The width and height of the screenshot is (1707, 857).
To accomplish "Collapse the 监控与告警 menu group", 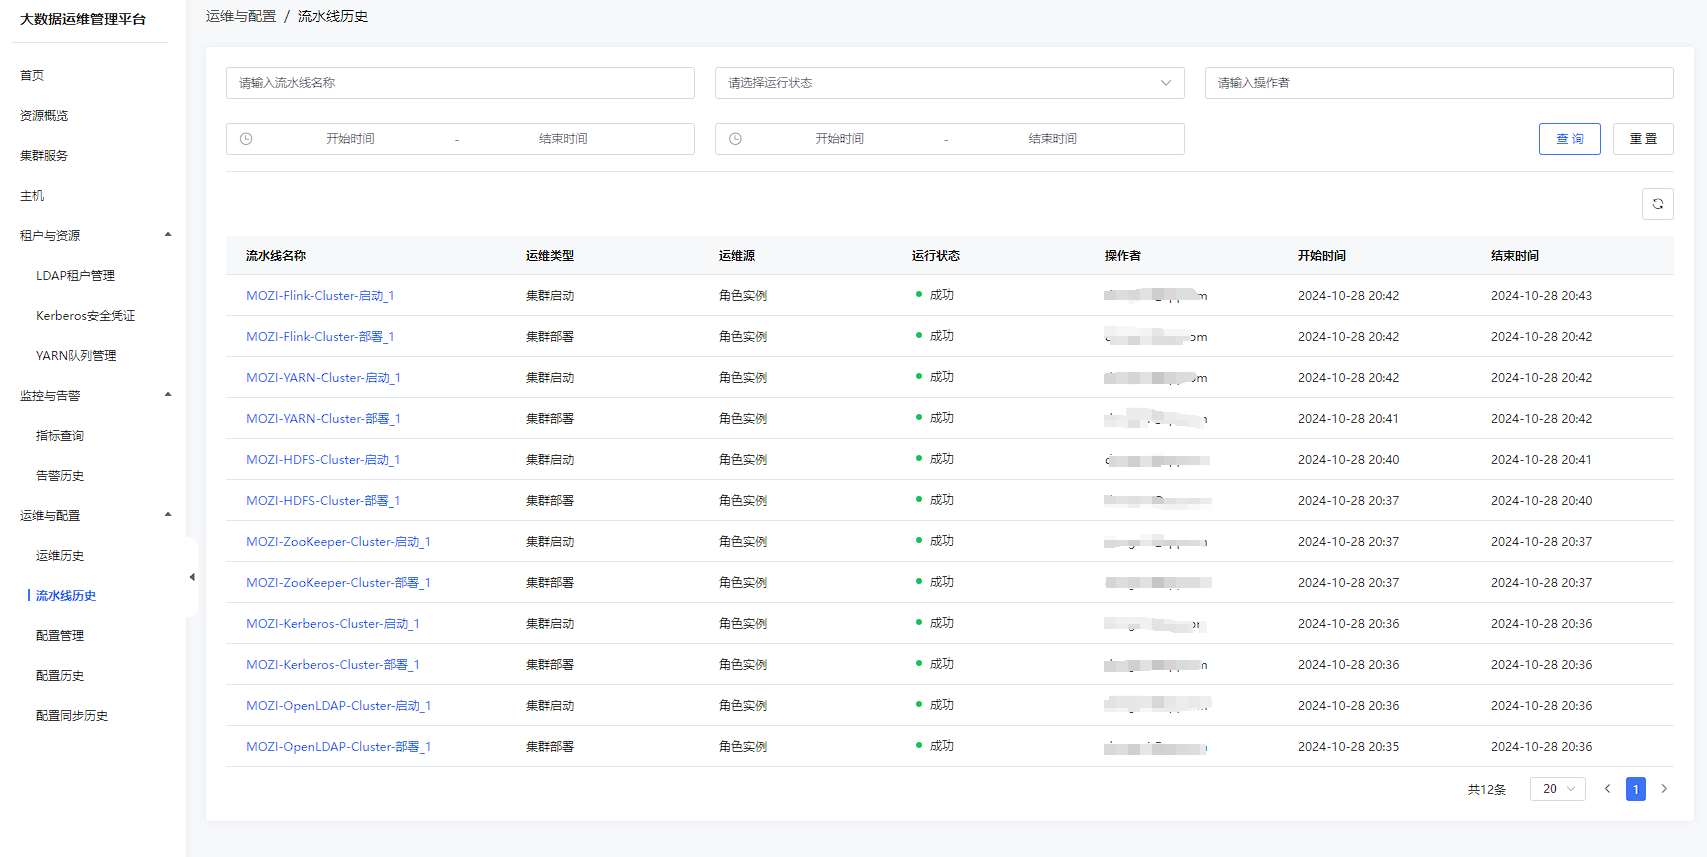I will 168,395.
